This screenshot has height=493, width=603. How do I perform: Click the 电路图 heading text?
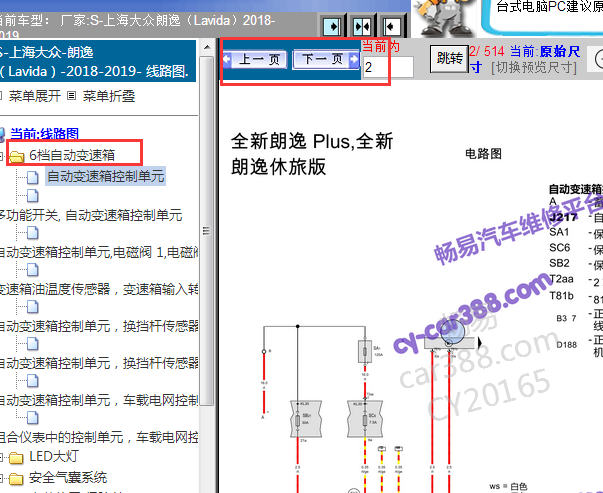pos(483,154)
